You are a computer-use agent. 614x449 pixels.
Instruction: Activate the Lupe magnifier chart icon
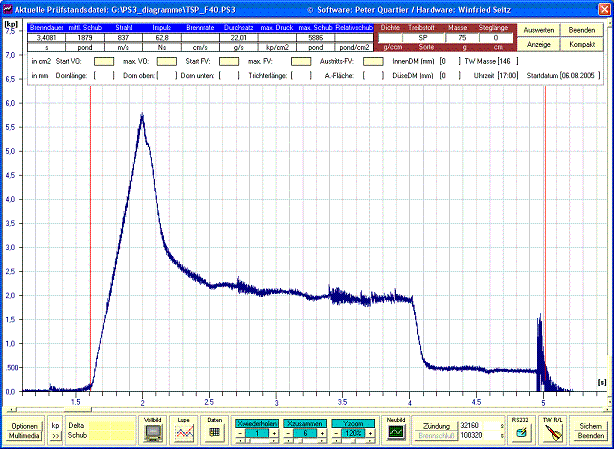point(184,433)
